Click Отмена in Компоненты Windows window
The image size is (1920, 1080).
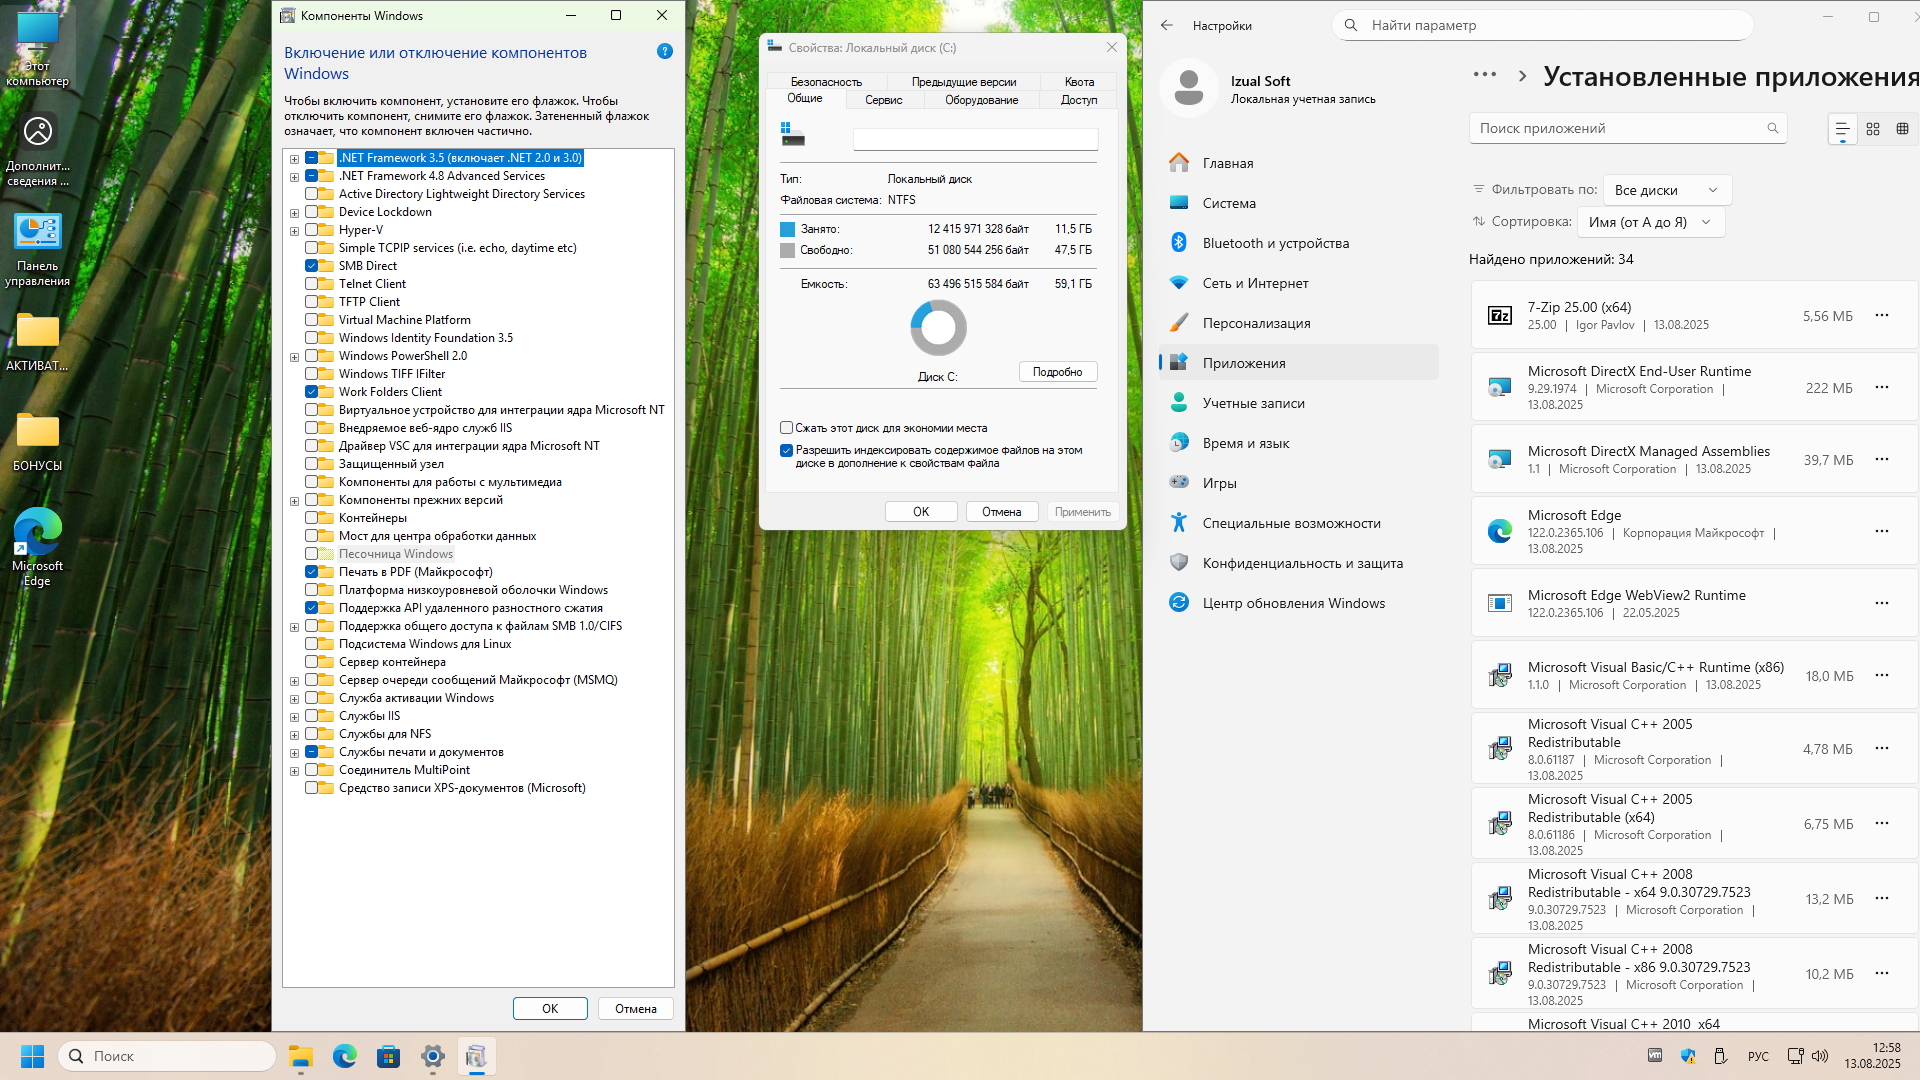tap(636, 1009)
